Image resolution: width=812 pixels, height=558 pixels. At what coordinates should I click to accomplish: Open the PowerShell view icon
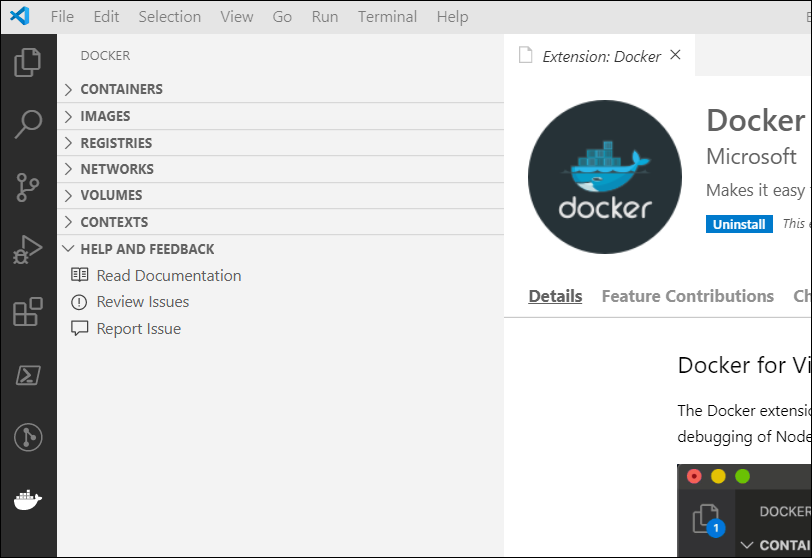(x=28, y=375)
